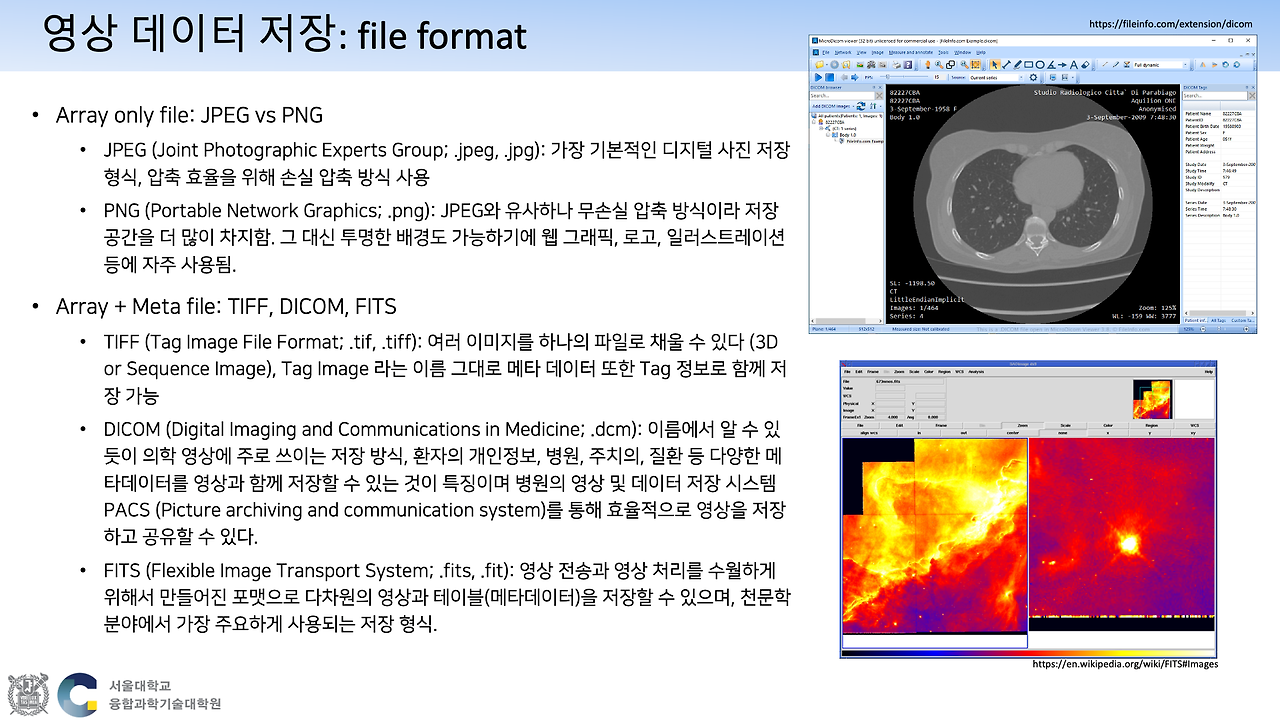Toggle cine playback with the play button
This screenshot has width=1280, height=720.
pyautogui.click(x=818, y=77)
